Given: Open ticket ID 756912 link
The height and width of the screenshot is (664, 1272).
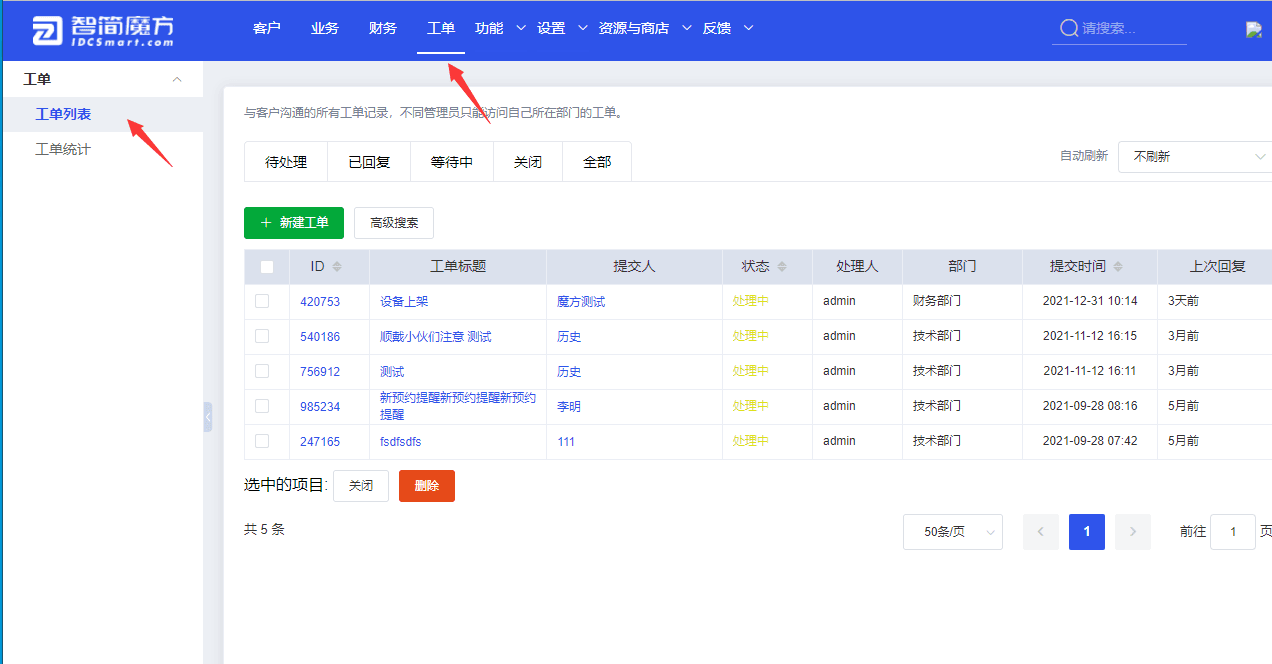Looking at the screenshot, I should click(x=320, y=372).
